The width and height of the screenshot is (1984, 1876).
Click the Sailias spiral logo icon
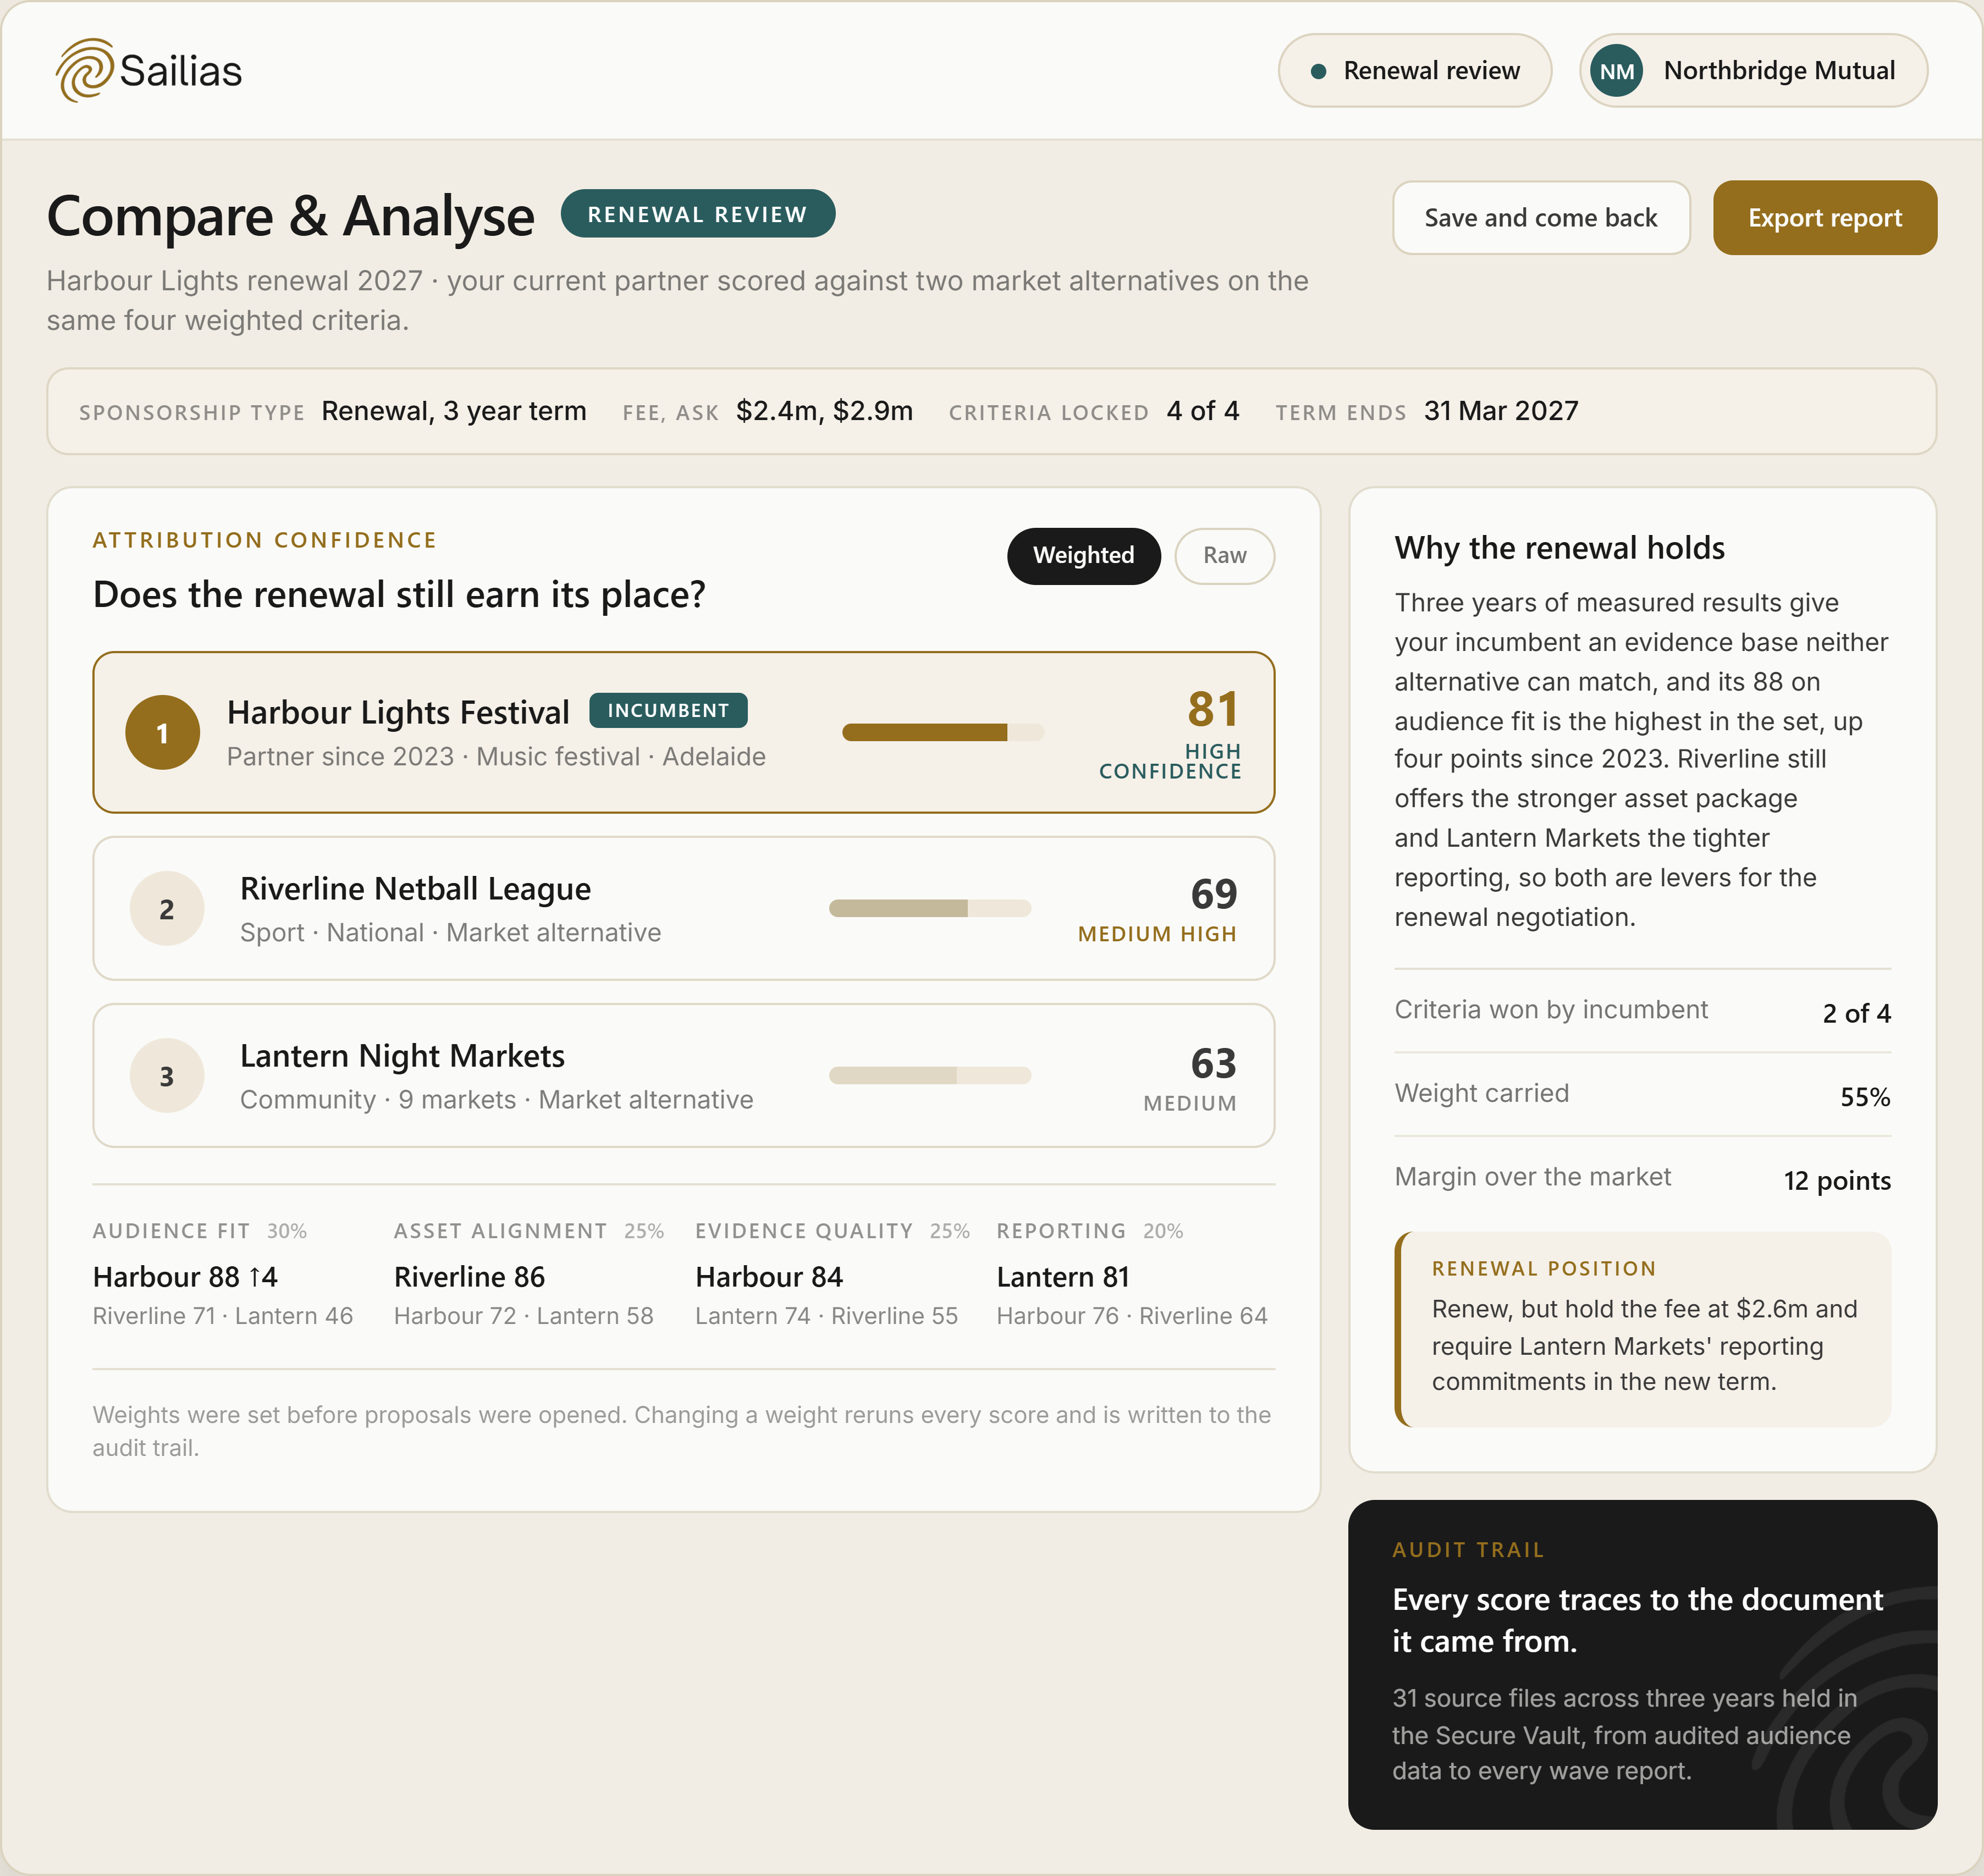[84, 70]
